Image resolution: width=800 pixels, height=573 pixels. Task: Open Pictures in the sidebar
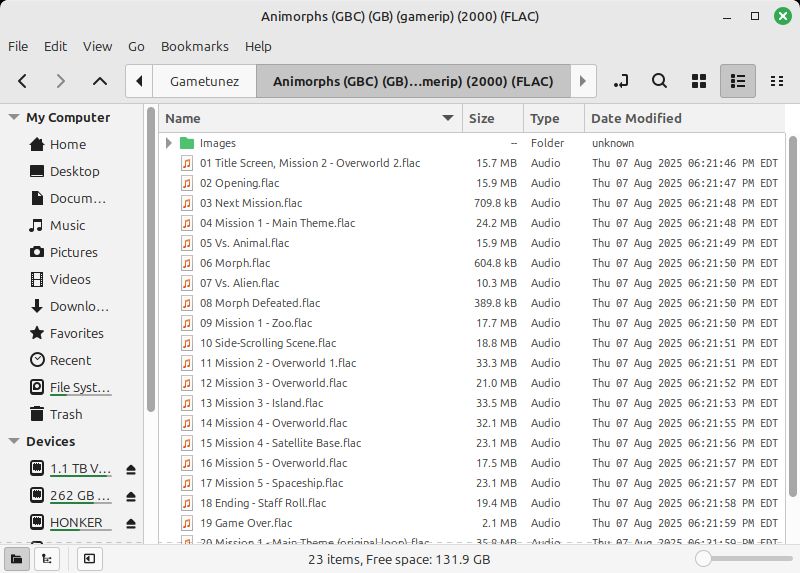[73, 253]
